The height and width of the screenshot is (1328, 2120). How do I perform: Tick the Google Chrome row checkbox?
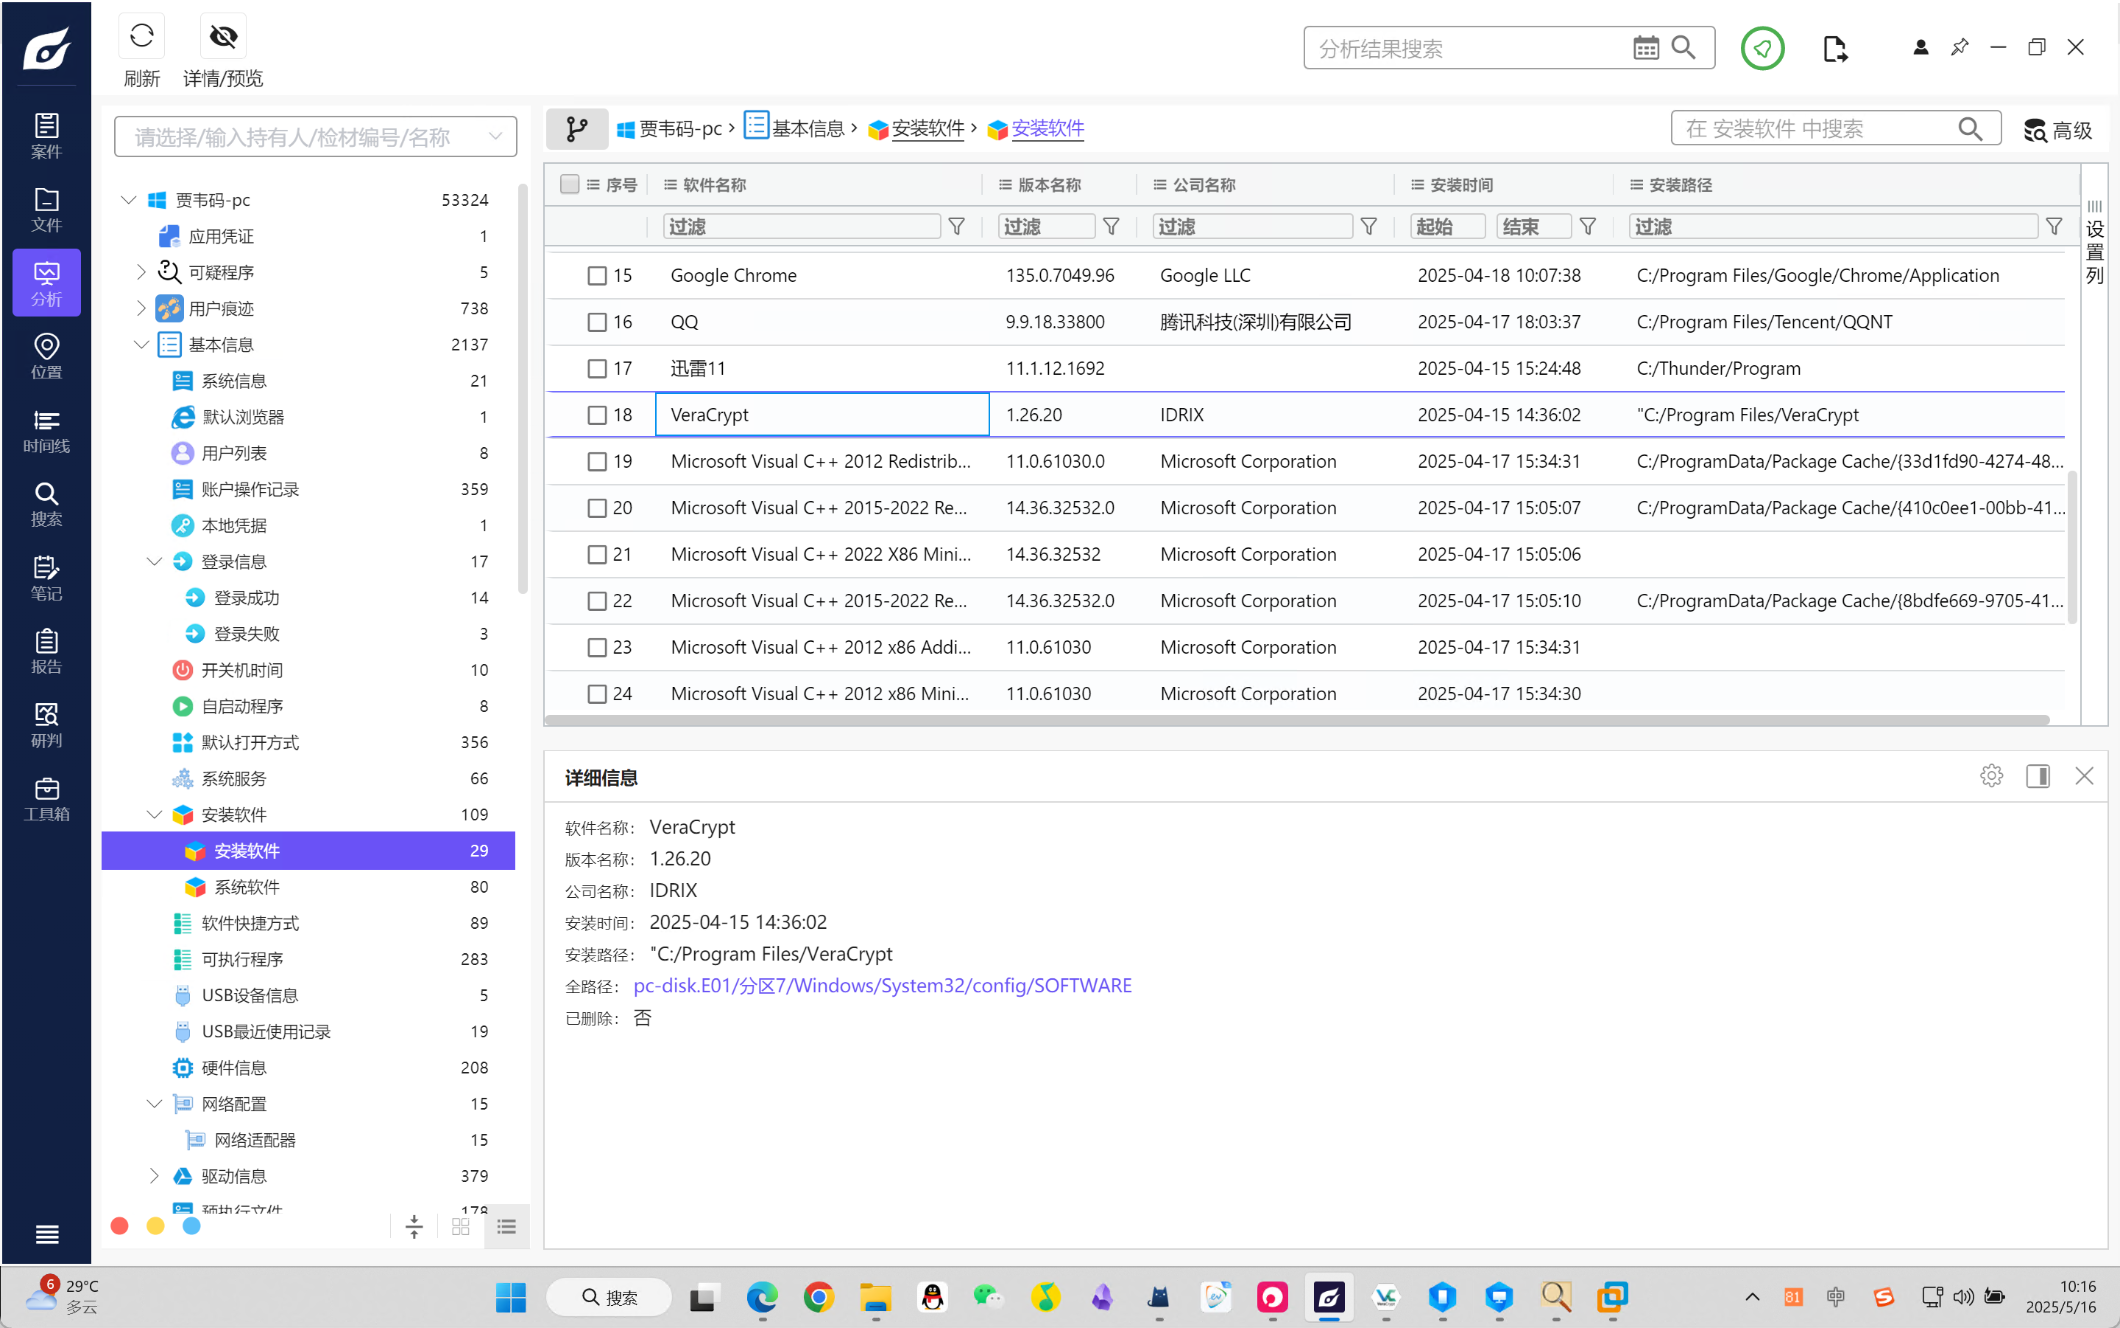[597, 276]
